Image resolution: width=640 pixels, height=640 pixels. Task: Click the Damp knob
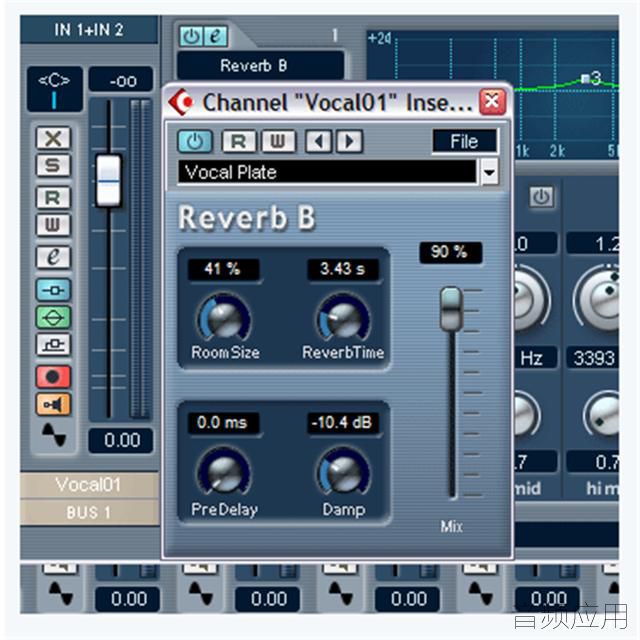coord(343,472)
